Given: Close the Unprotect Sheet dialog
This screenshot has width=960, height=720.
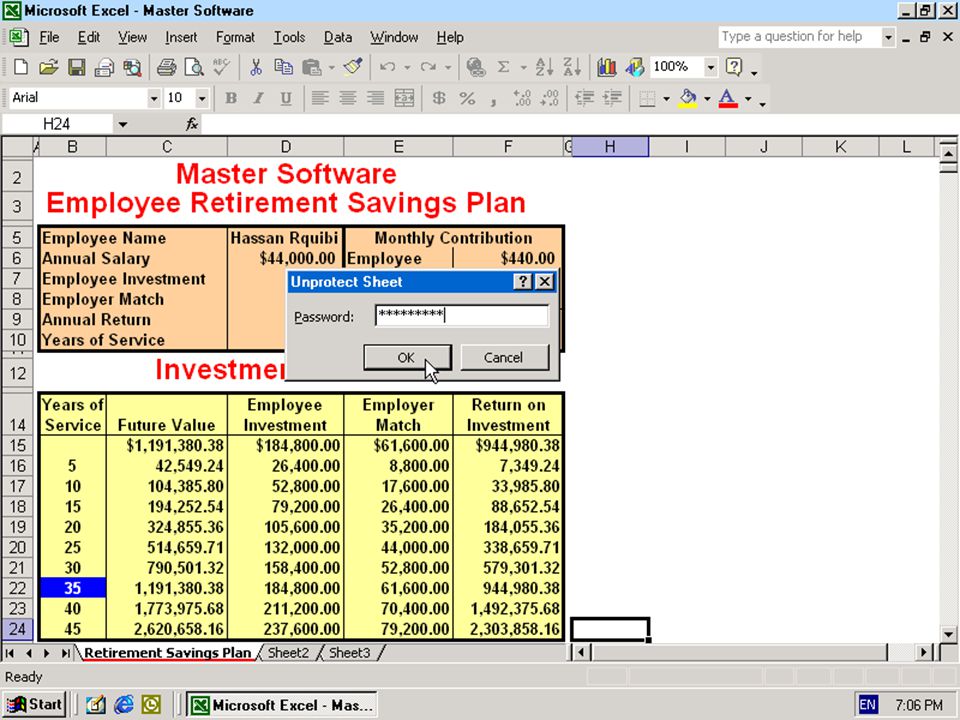Looking at the screenshot, I should tap(544, 282).
